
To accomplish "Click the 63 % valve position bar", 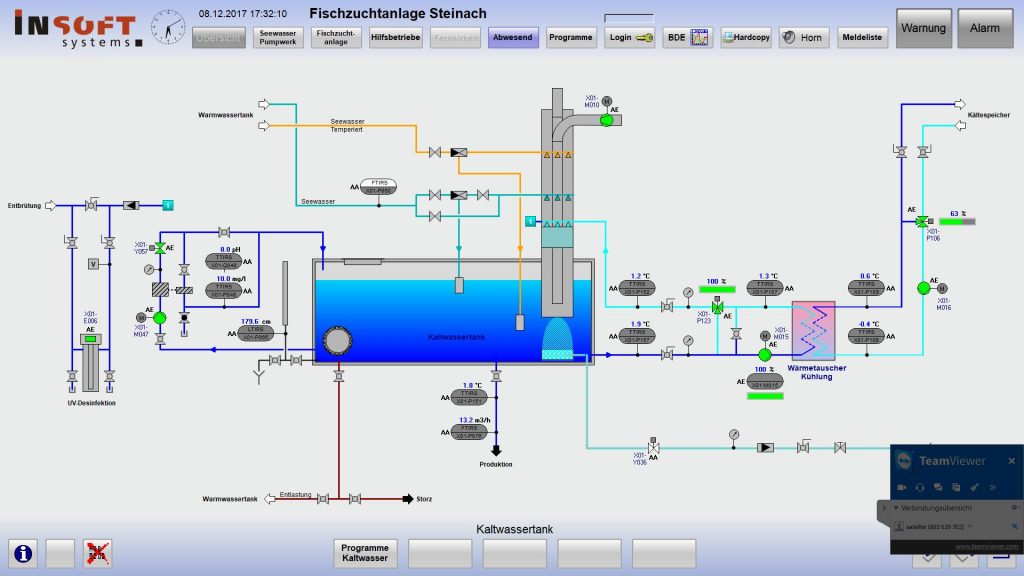I will 957,222.
